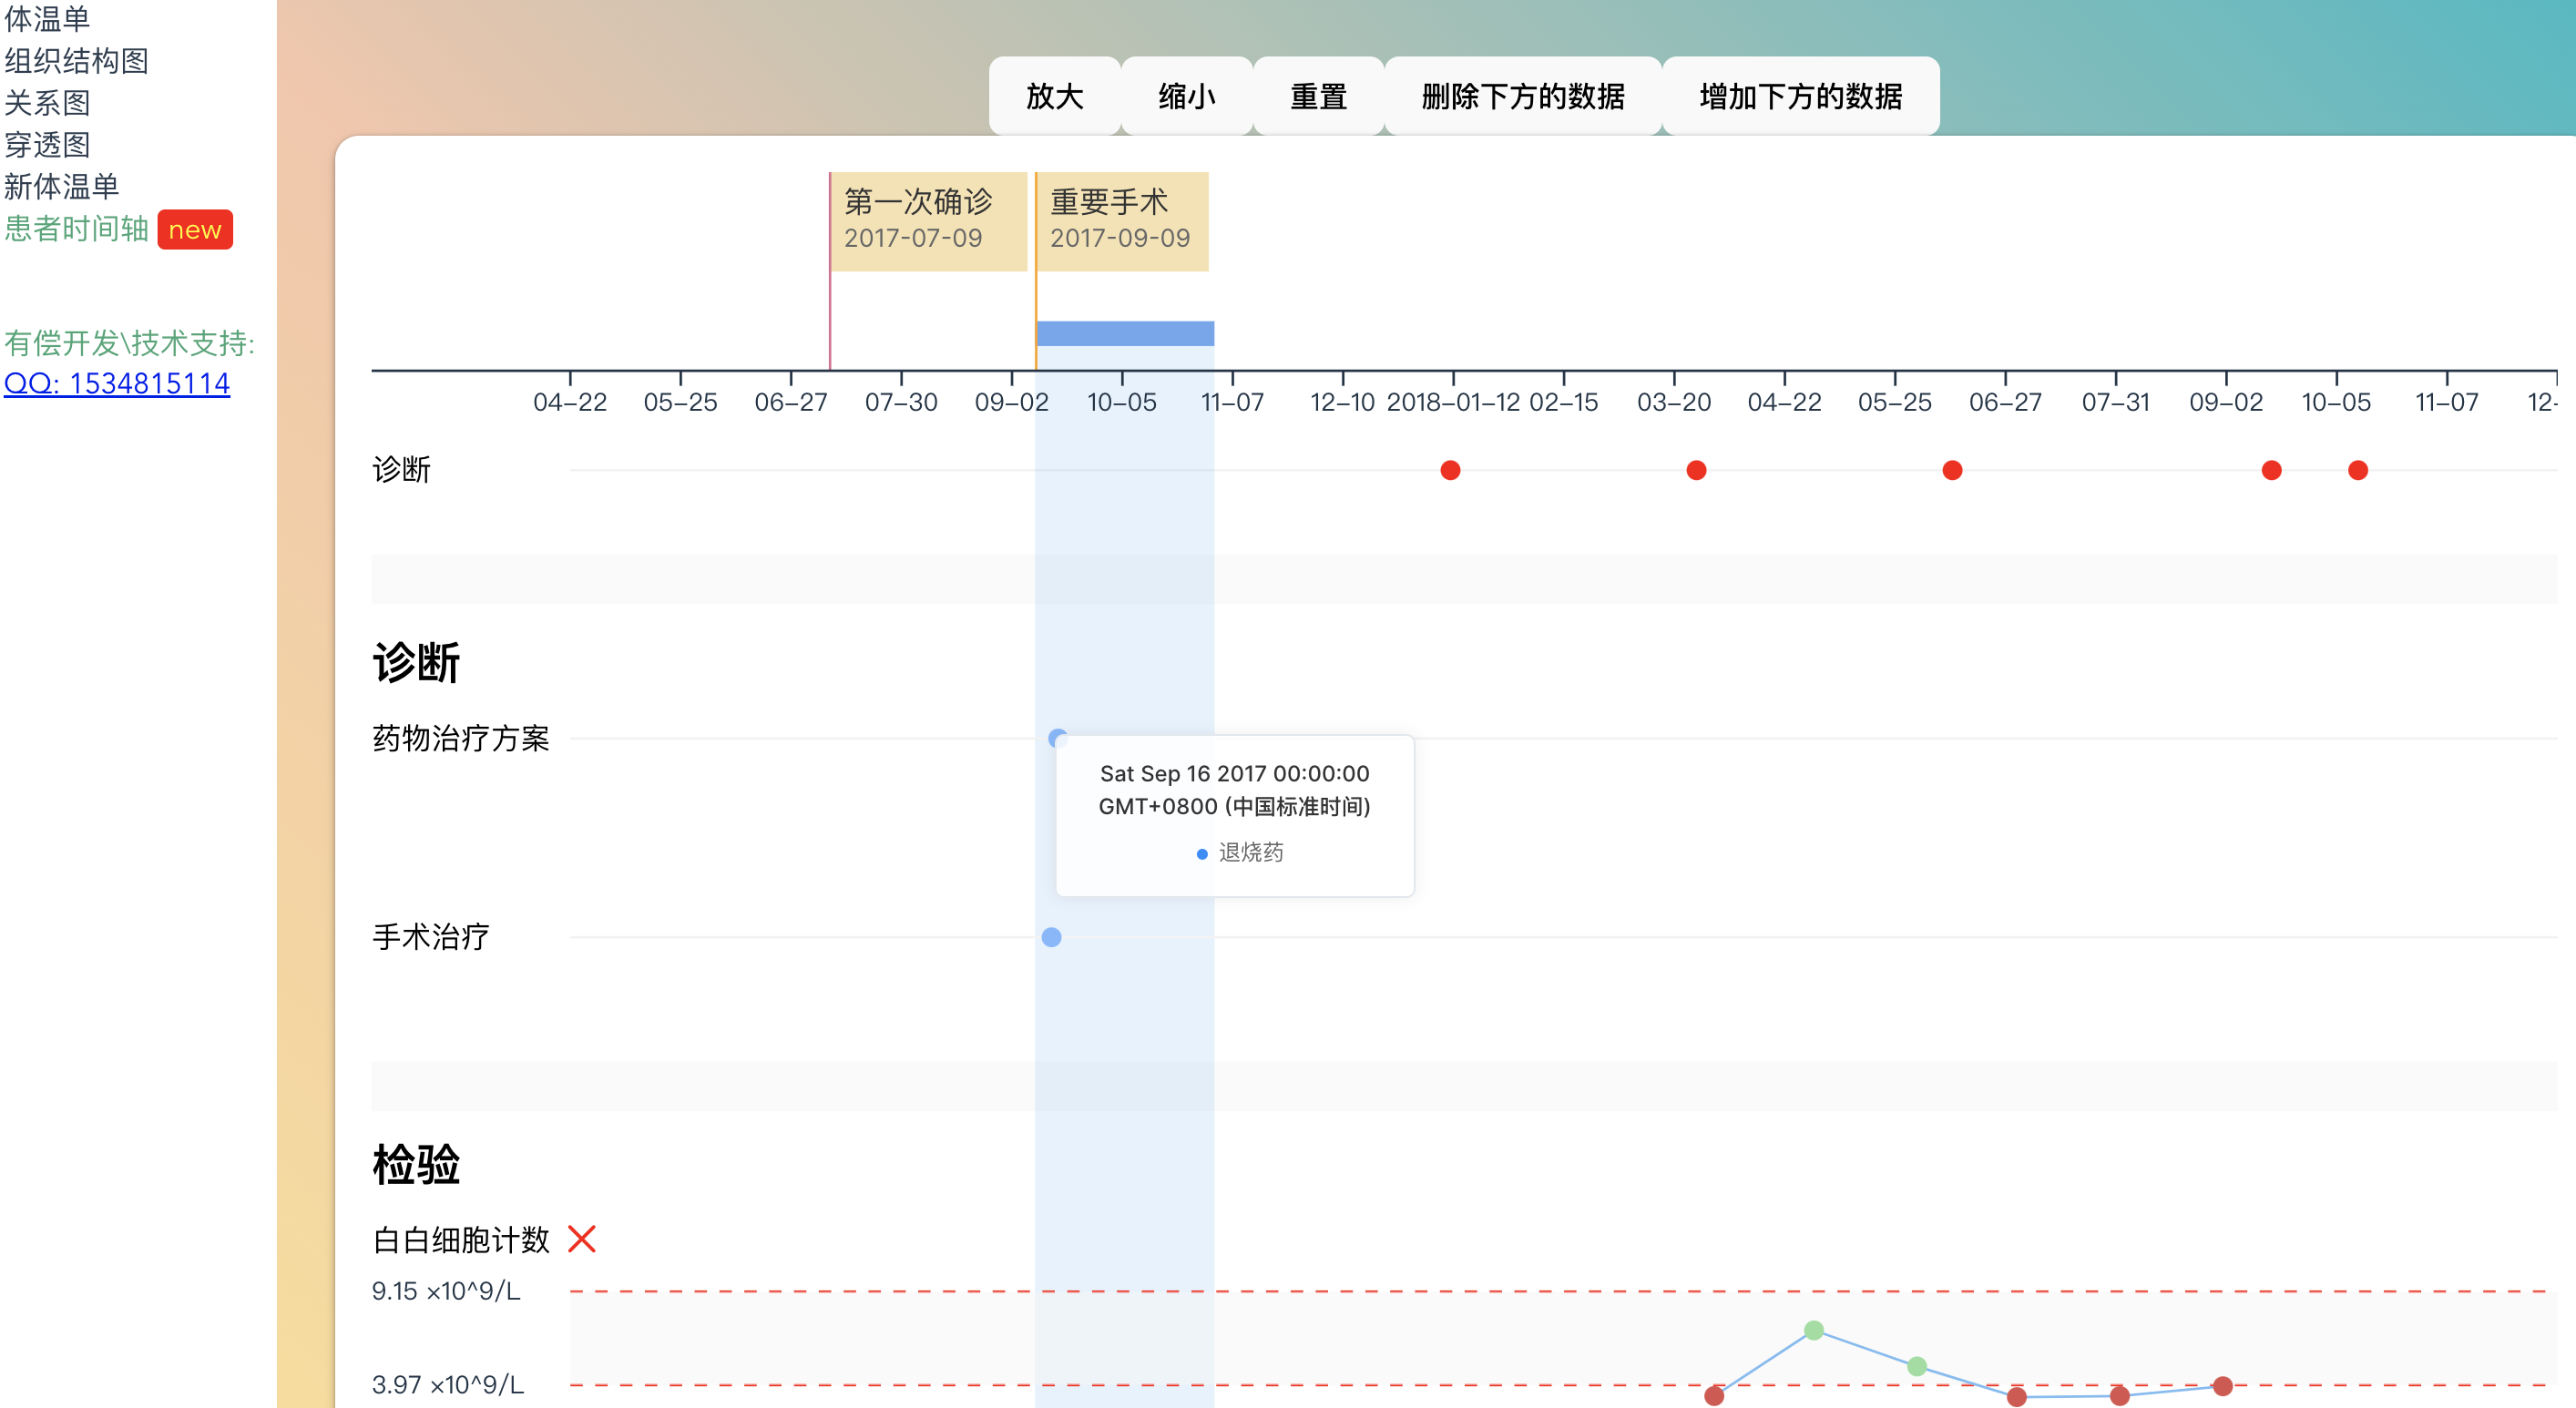Viewport: 2576px width, 1408px height.
Task: Click the red X beside 白白细胞计数
Action: pyautogui.click(x=581, y=1239)
